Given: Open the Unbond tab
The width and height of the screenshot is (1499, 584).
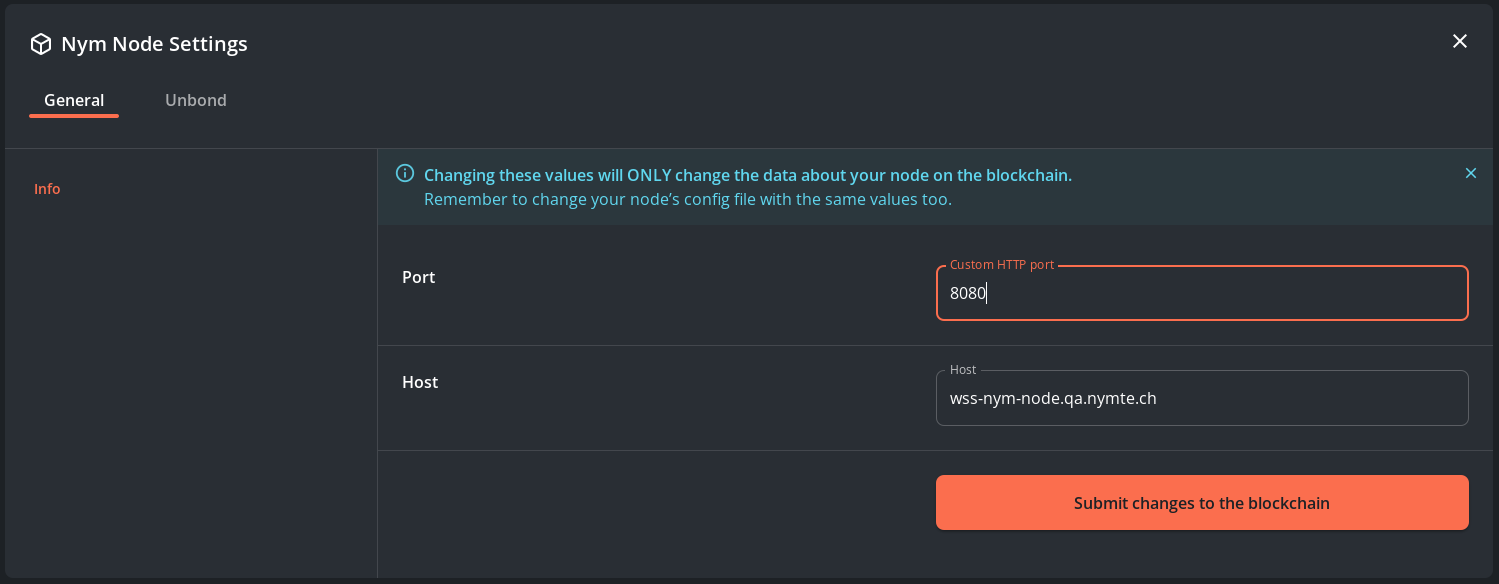Looking at the screenshot, I should click(196, 100).
